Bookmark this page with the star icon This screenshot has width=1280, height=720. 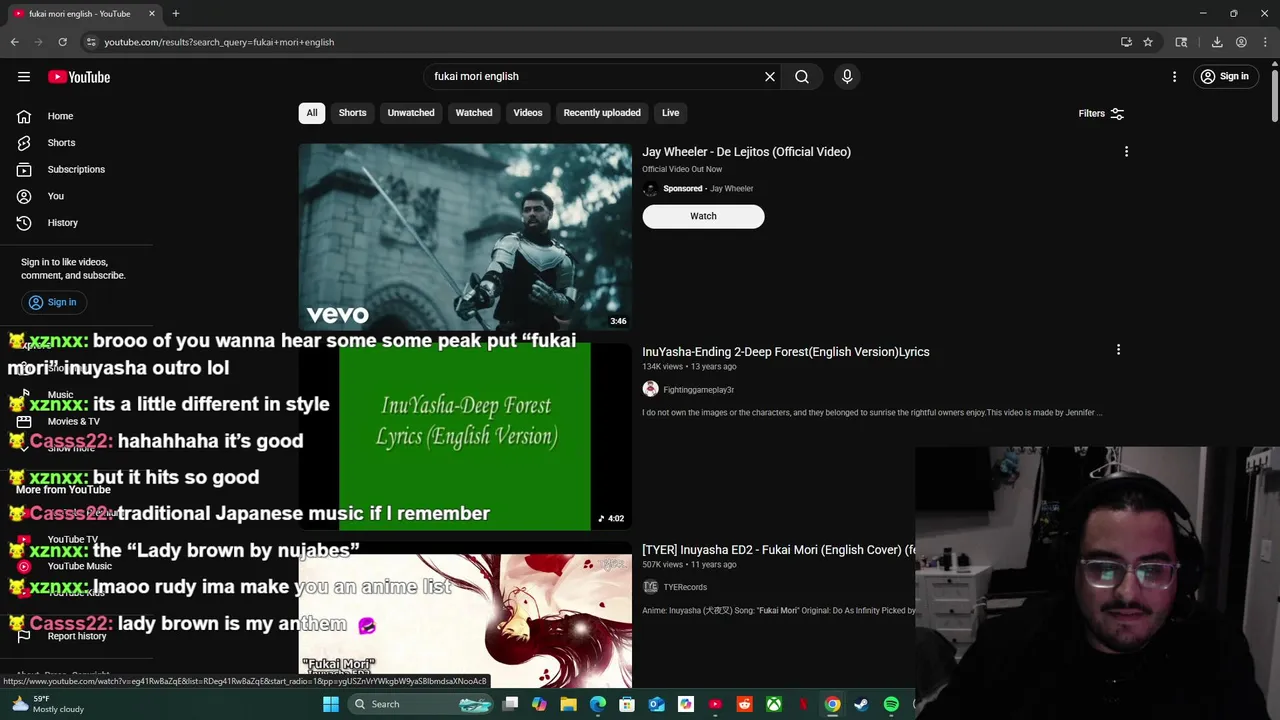[x=1148, y=42]
